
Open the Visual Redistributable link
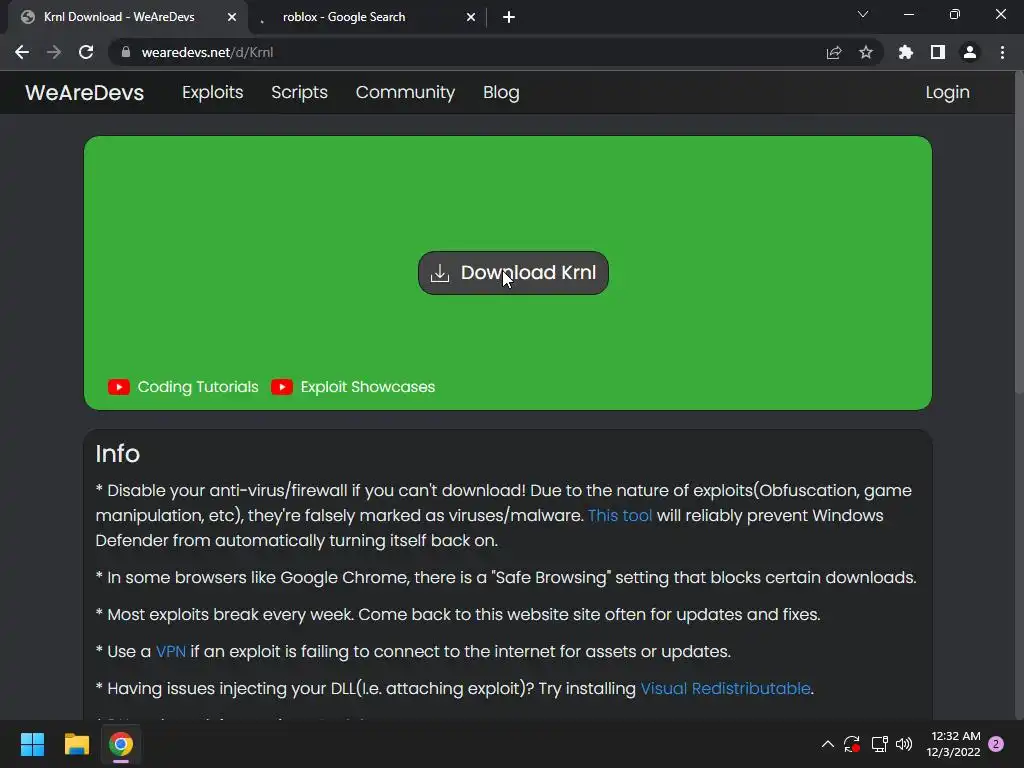(726, 688)
